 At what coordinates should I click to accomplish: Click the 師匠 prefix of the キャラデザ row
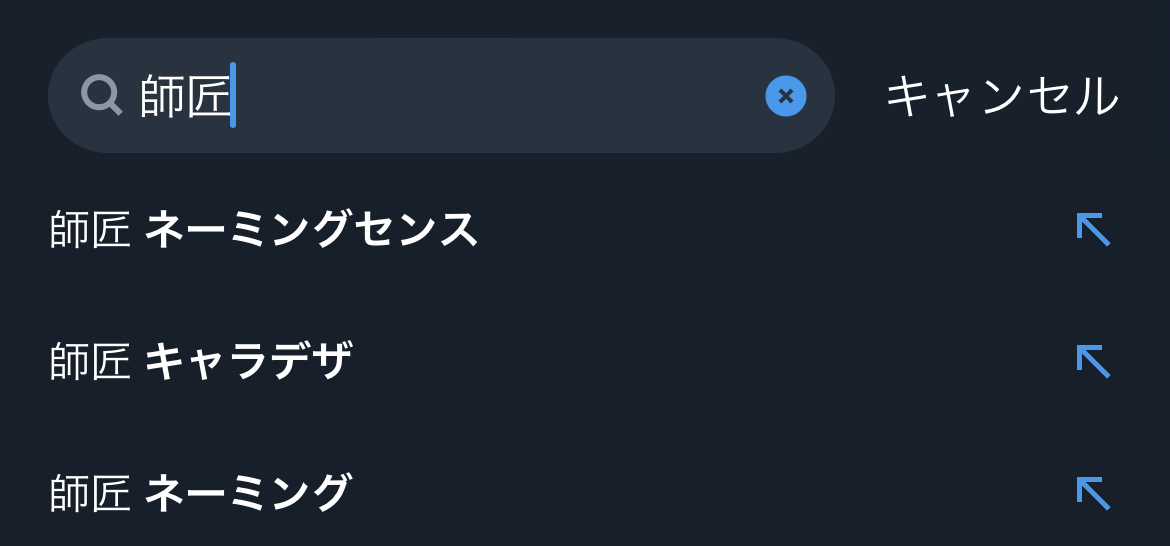[90, 361]
